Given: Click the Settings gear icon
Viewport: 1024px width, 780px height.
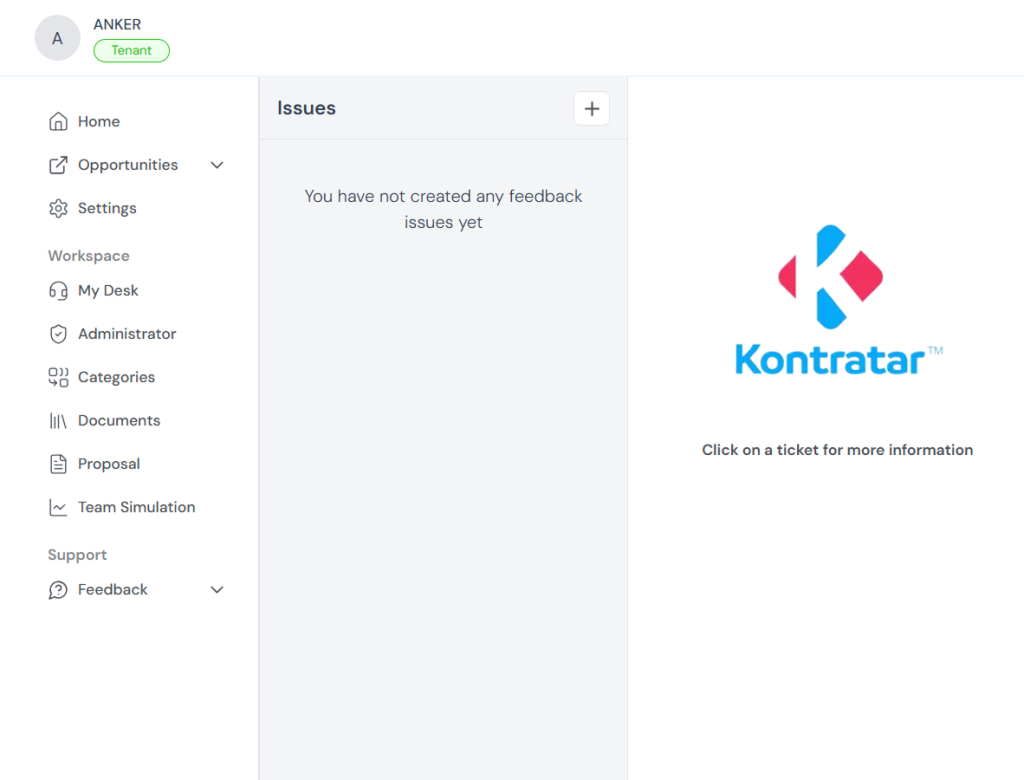Looking at the screenshot, I should coord(58,208).
